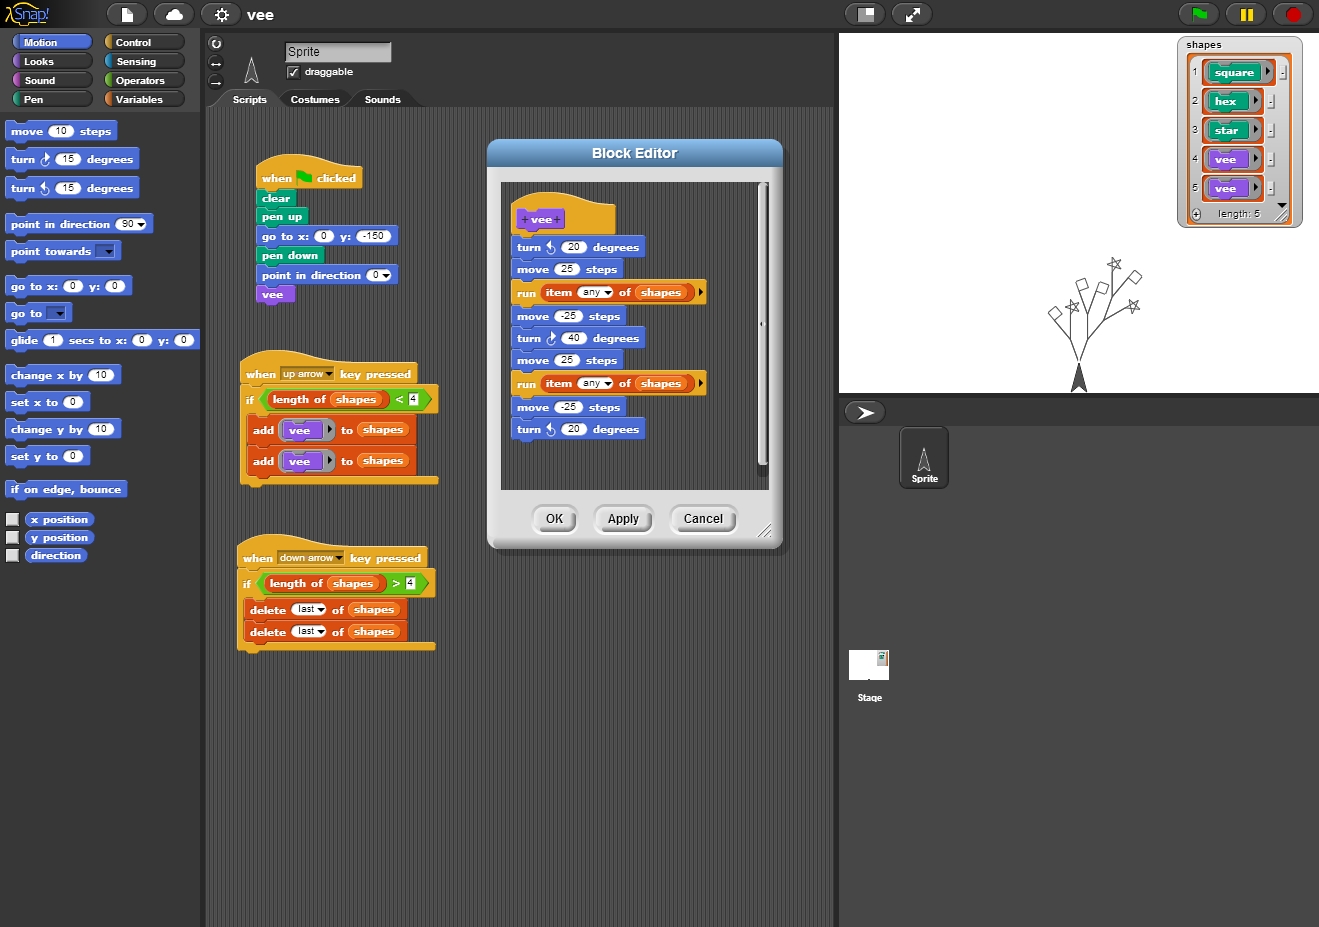The width and height of the screenshot is (1319, 927).
Task: Pause all scripts with the pause icon
Action: point(1245,14)
